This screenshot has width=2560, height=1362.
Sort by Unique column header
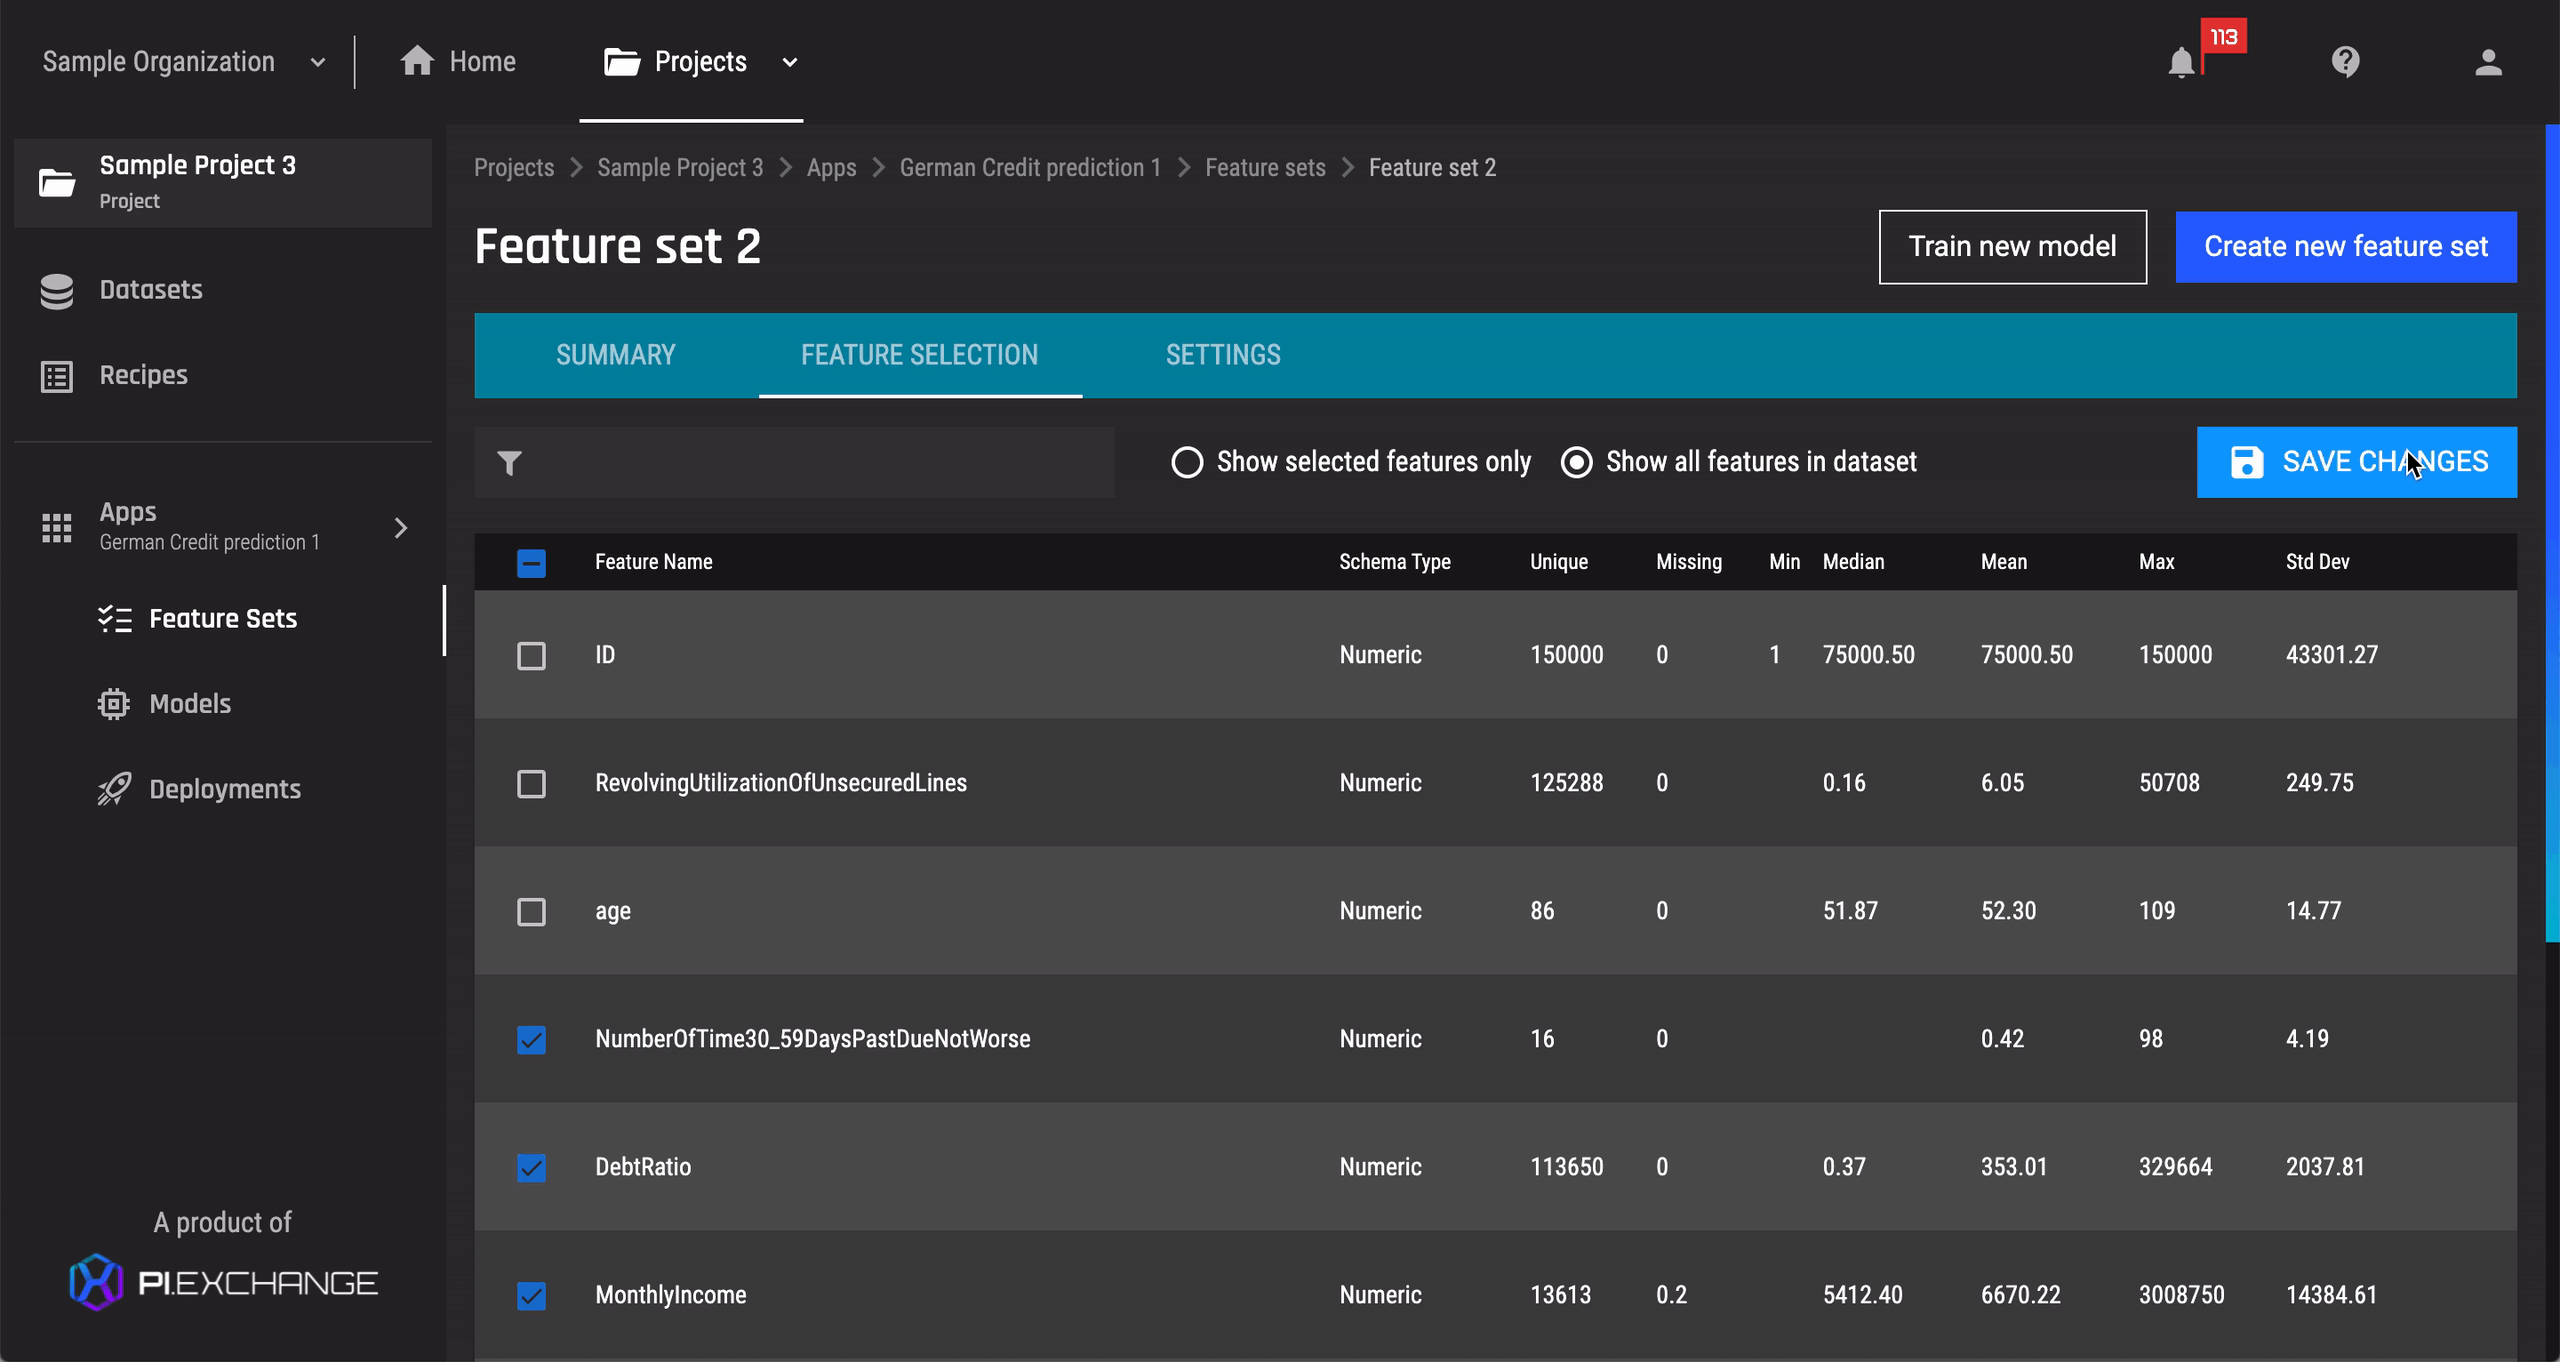(x=1559, y=562)
